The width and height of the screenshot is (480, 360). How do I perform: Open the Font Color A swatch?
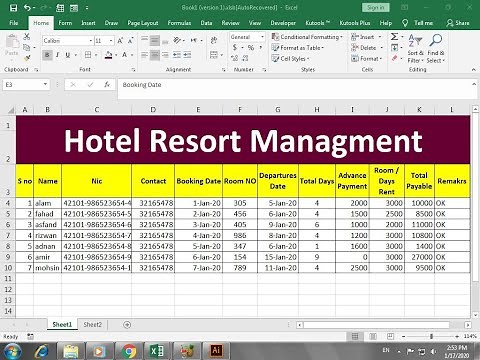coord(125,55)
